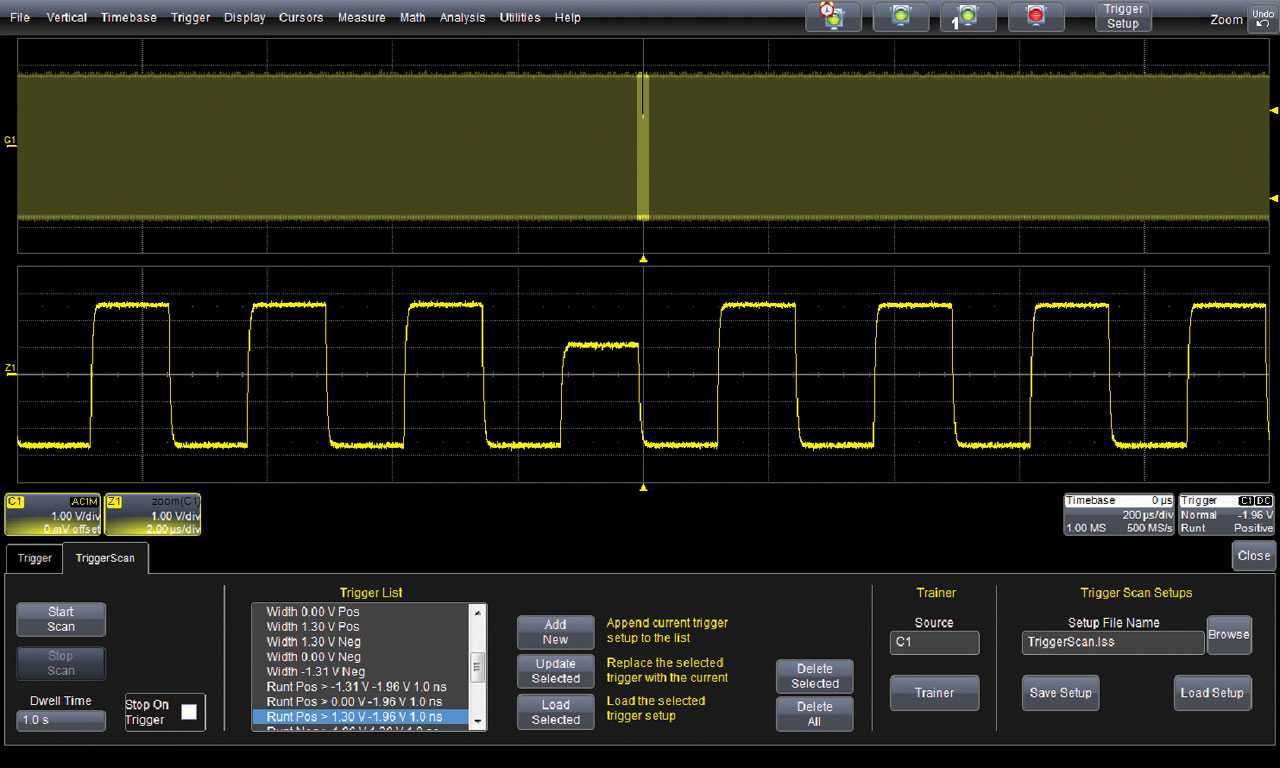
Task: Open the Z1 zoom trace descriptor box
Action: click(152, 514)
